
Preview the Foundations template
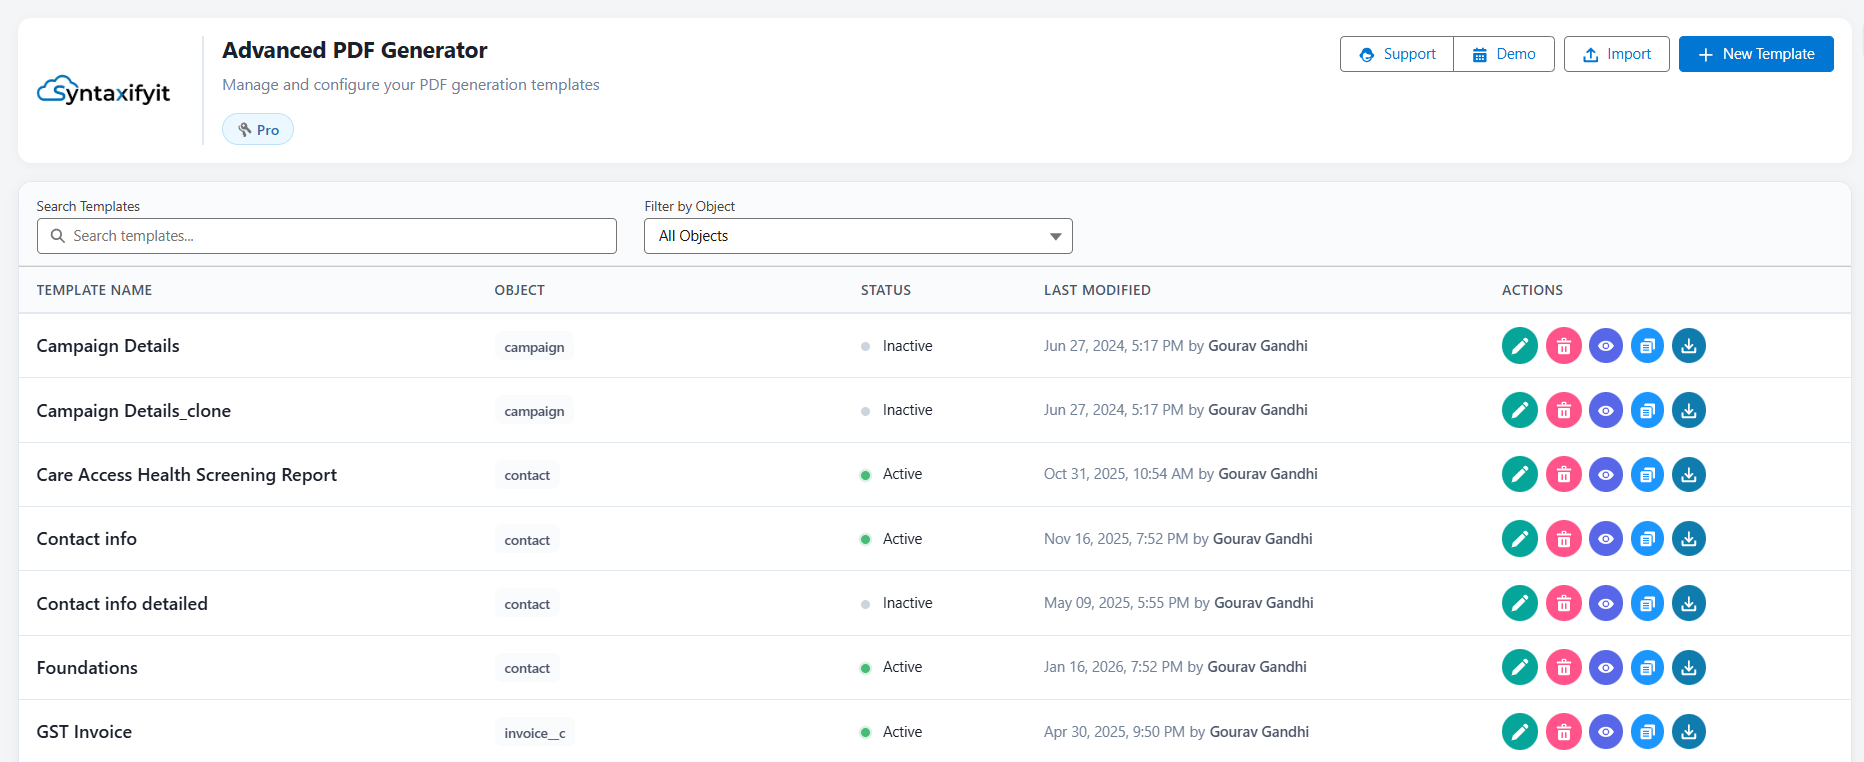[1605, 667]
